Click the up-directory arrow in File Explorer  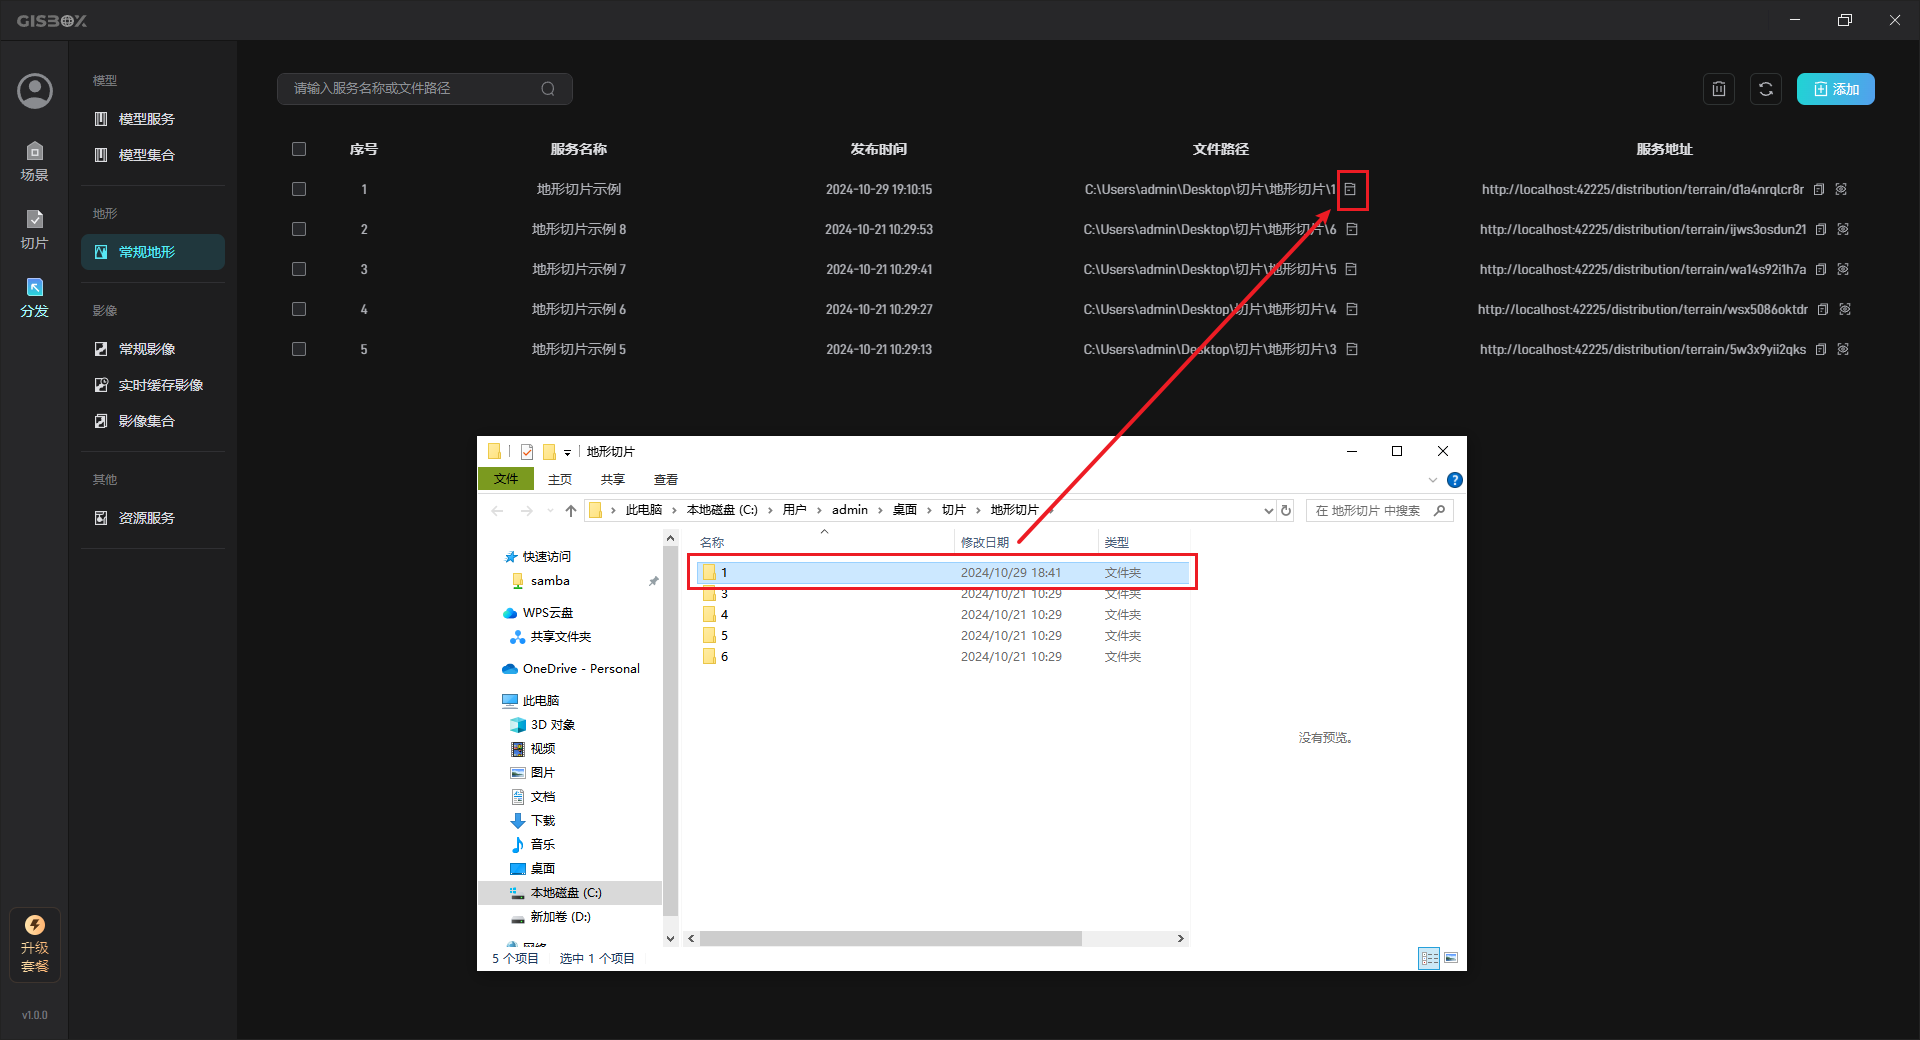tap(571, 511)
